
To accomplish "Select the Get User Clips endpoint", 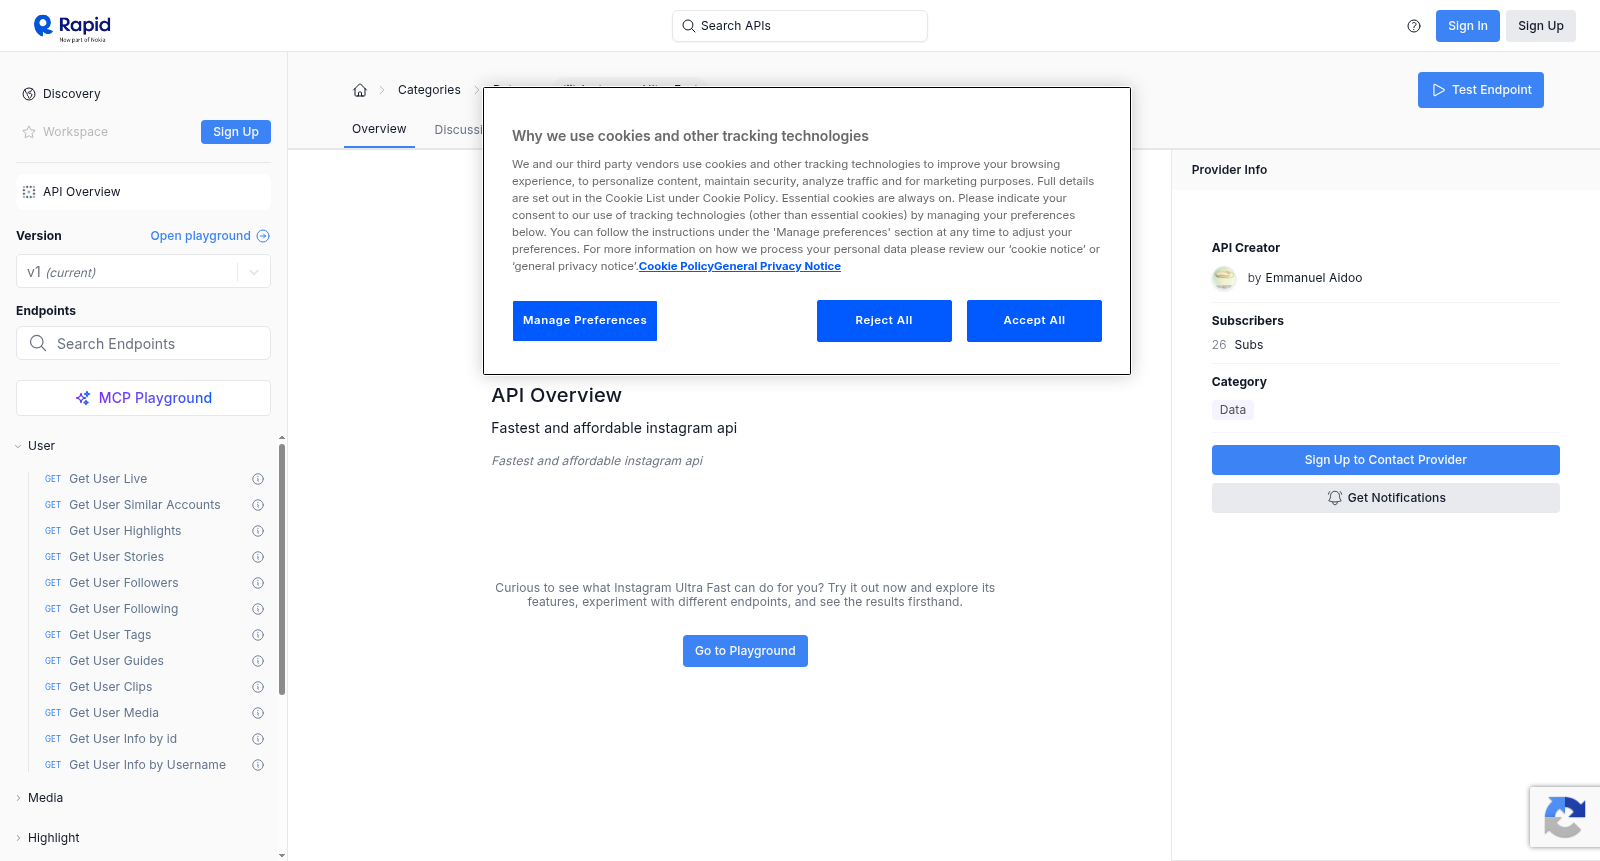I will (x=111, y=687).
